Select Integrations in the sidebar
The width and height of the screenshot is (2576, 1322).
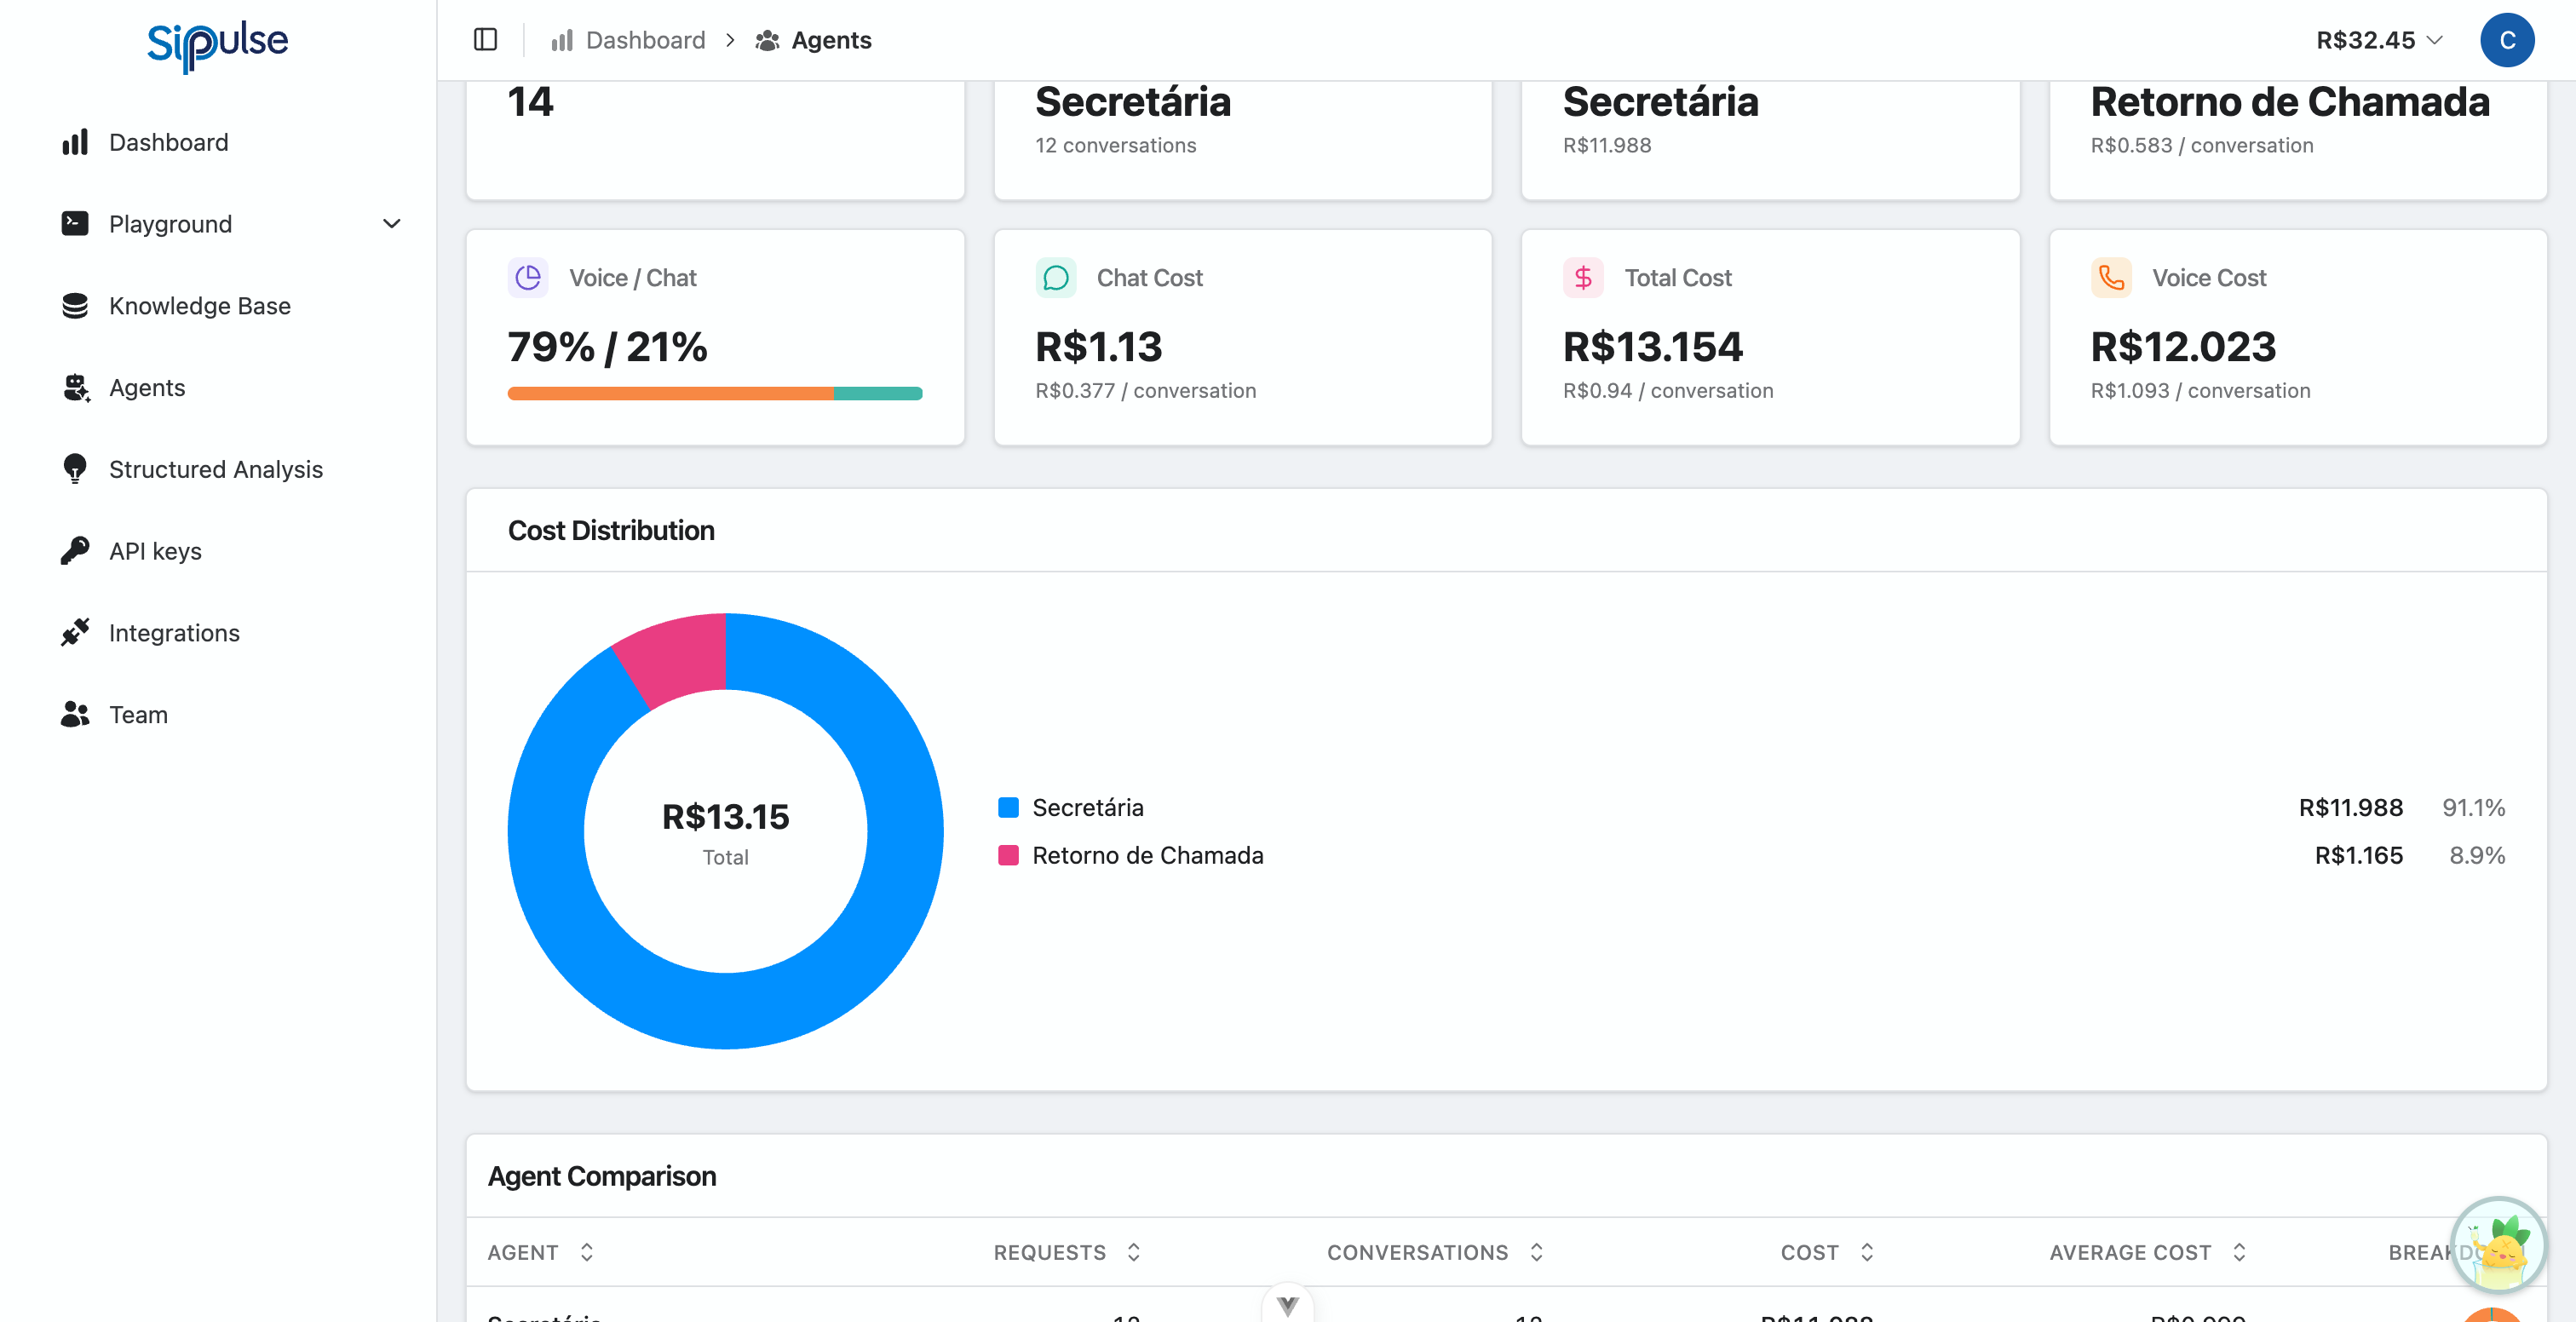(x=173, y=632)
